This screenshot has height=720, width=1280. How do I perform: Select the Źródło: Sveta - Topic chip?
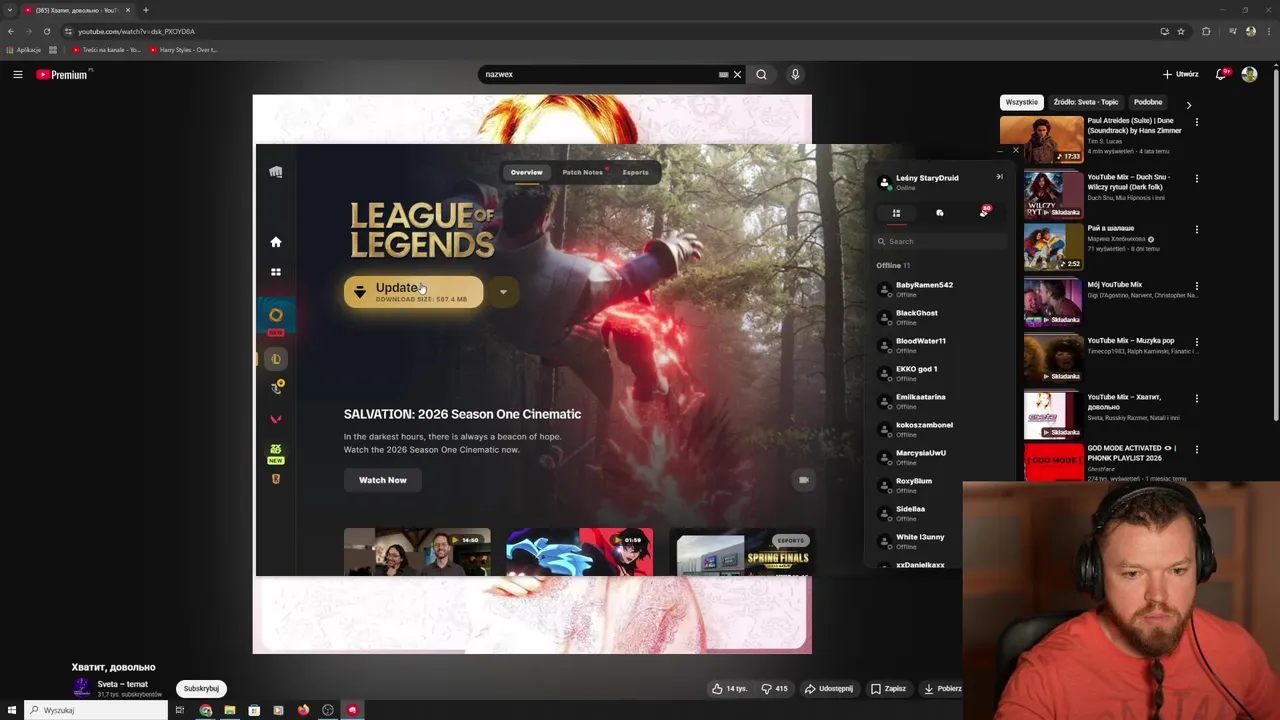pos(1086,102)
